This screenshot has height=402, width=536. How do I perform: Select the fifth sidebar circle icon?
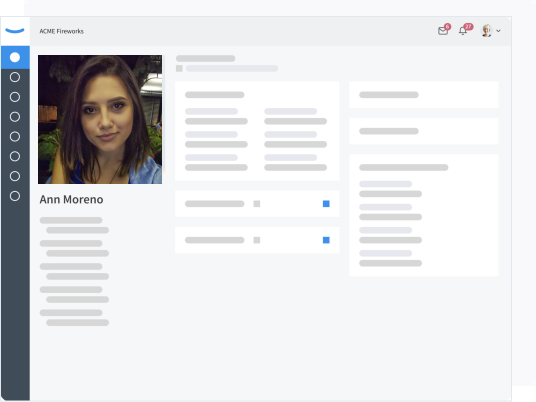[15, 136]
